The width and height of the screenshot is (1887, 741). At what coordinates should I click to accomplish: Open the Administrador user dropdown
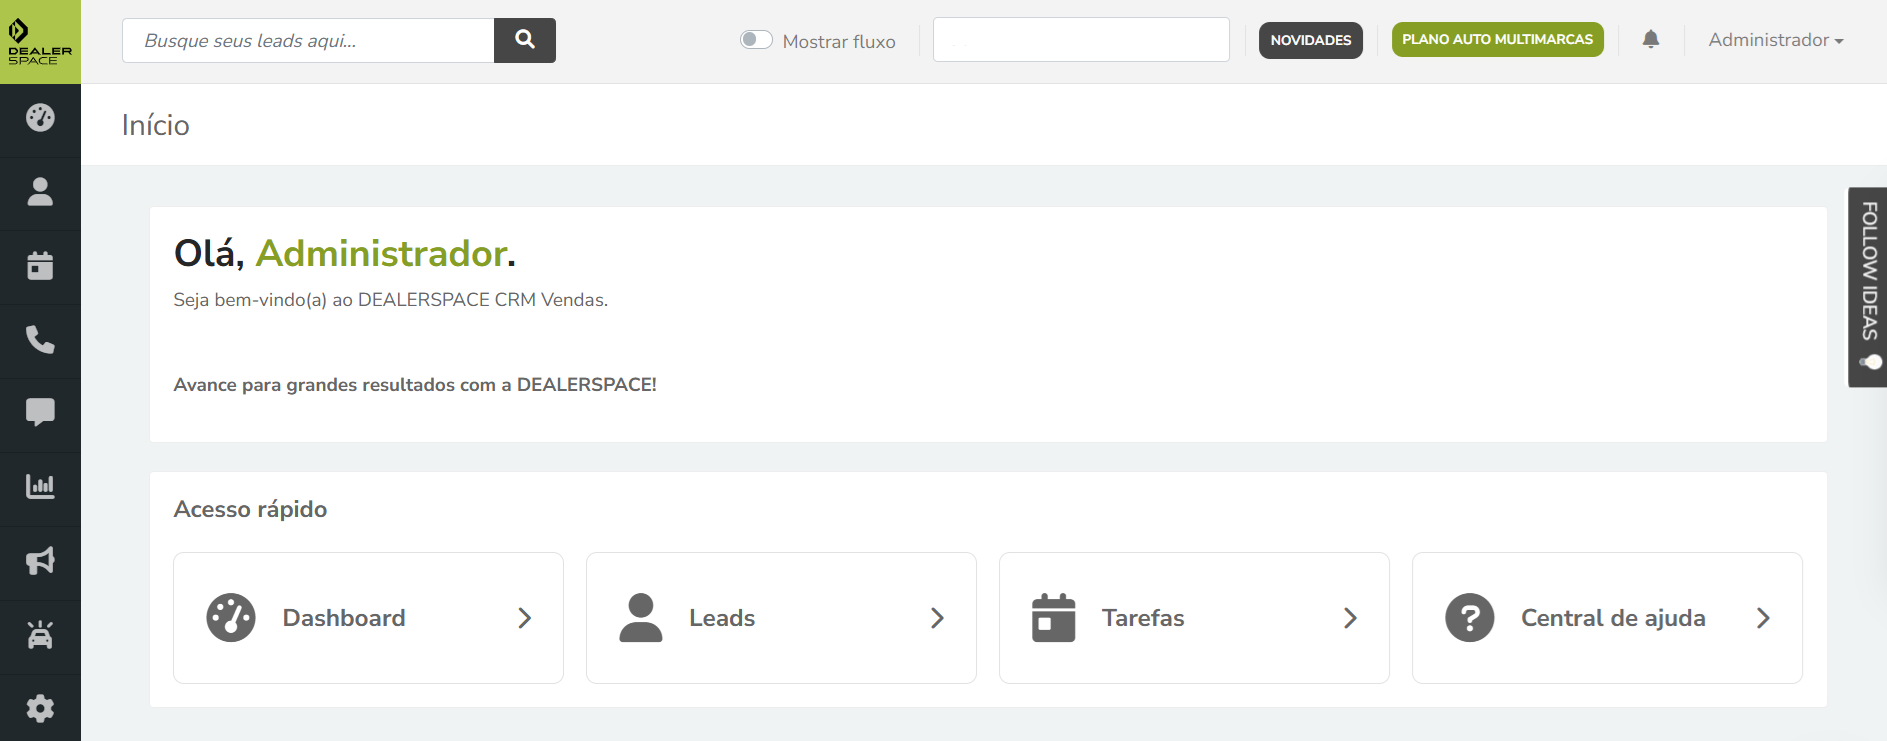(x=1776, y=40)
